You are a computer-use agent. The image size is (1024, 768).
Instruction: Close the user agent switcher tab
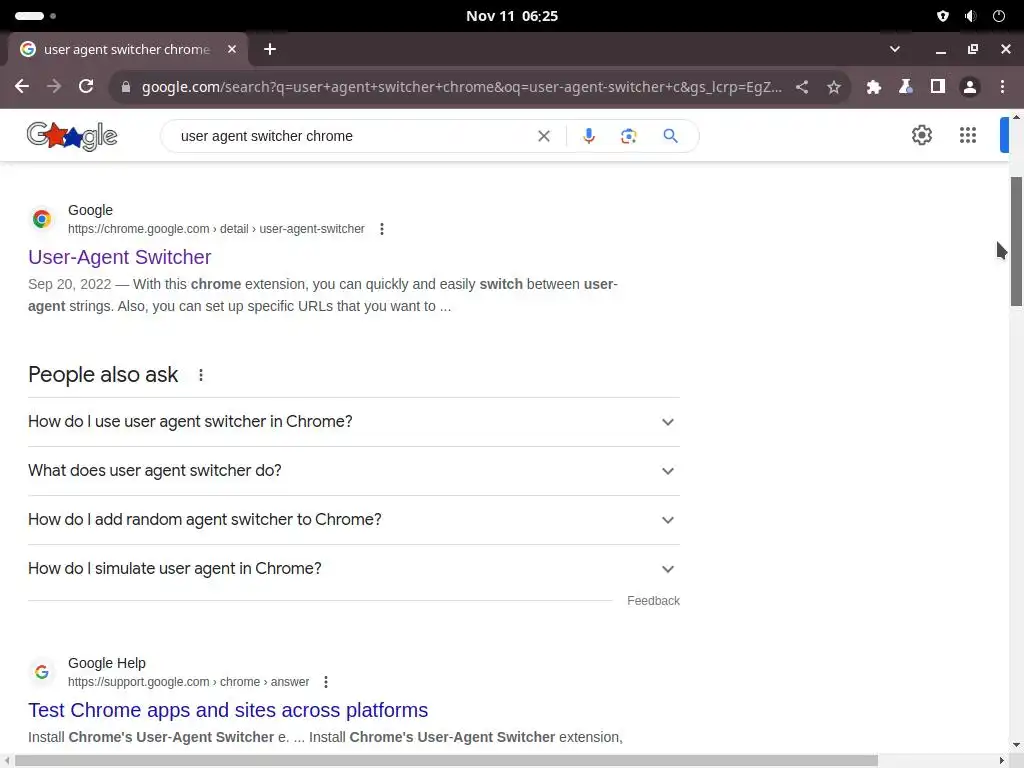(232, 49)
